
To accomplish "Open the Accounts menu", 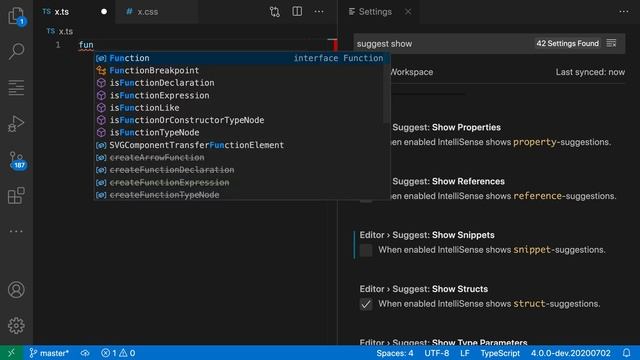I will pos(16,290).
